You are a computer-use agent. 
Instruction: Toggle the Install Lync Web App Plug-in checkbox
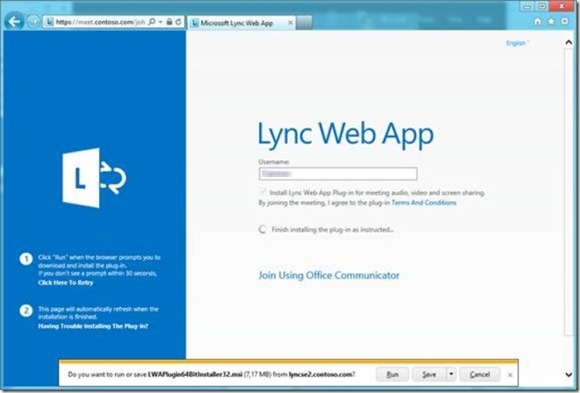(x=263, y=192)
